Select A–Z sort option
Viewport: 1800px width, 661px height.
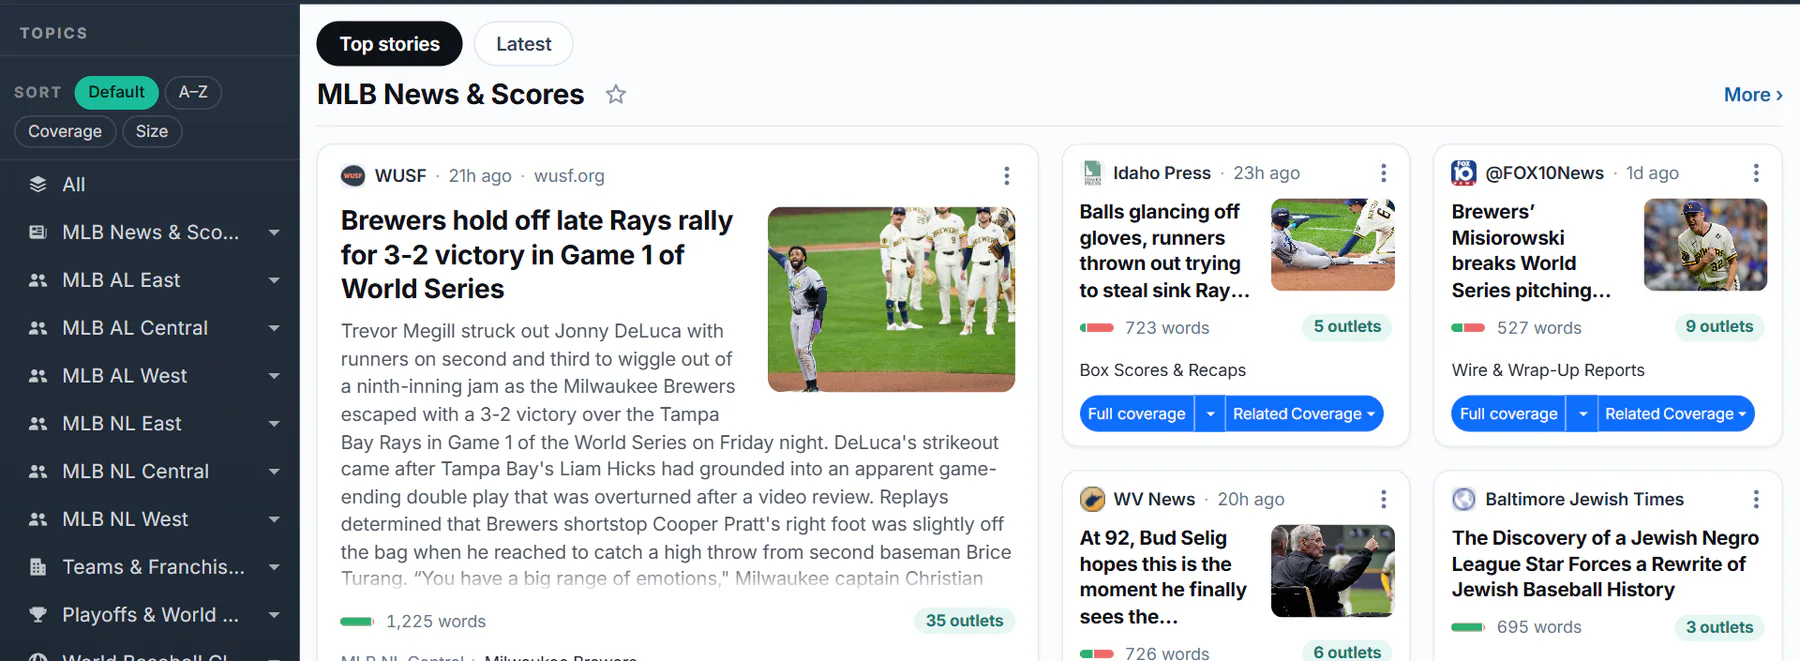pos(193,92)
